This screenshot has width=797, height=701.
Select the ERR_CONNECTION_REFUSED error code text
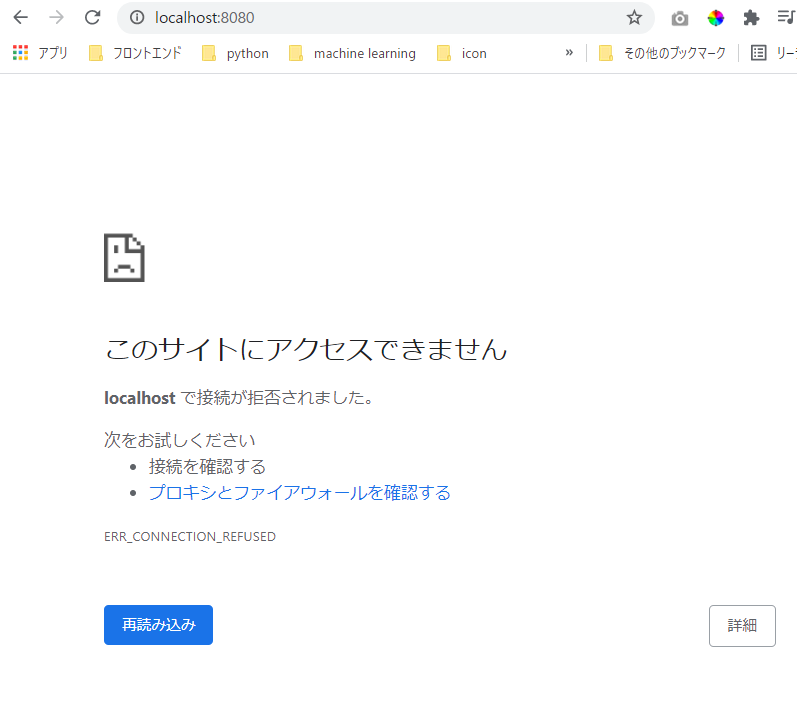point(190,536)
